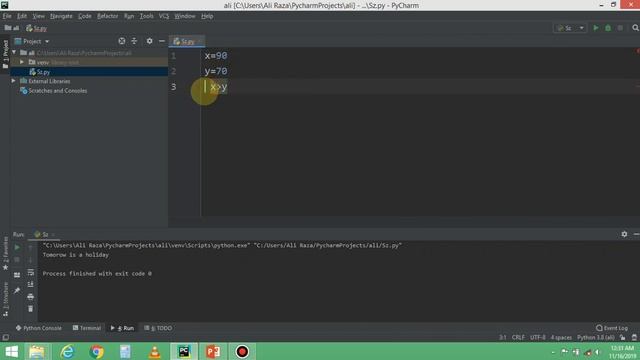
Task: Click the down arrow in Run panel
Action: coord(31,260)
